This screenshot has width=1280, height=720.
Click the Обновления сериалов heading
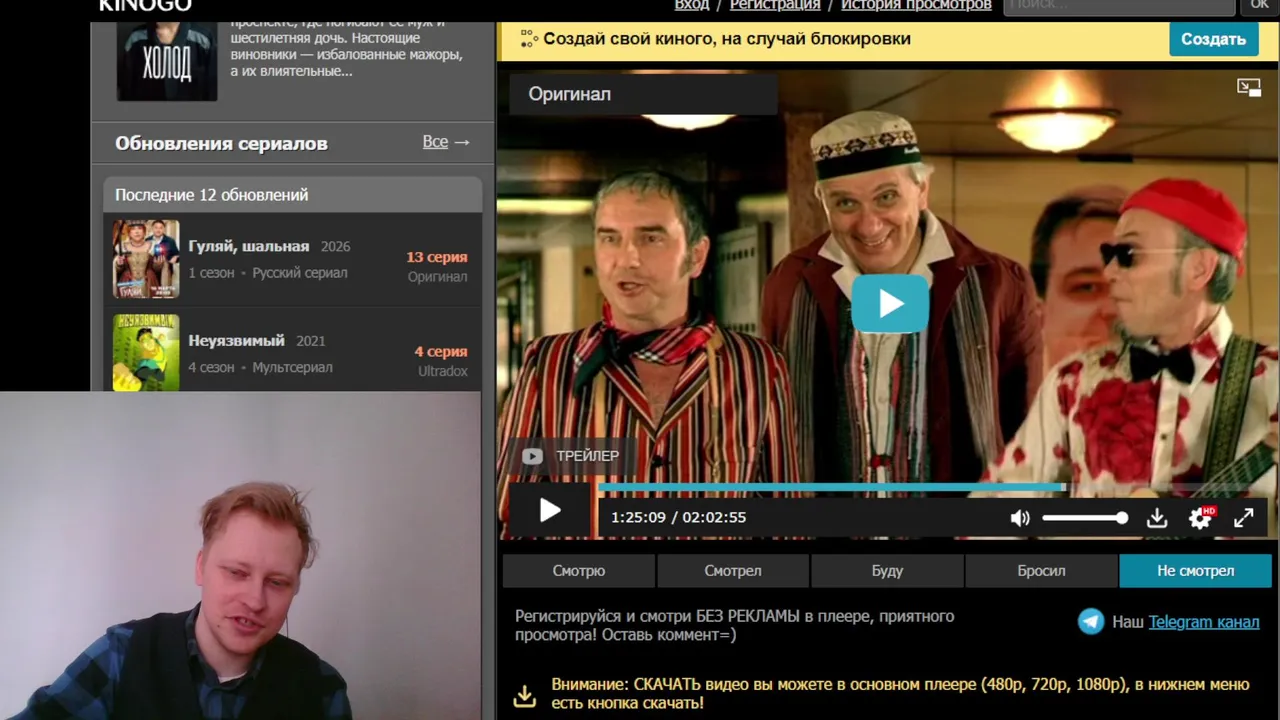point(221,143)
